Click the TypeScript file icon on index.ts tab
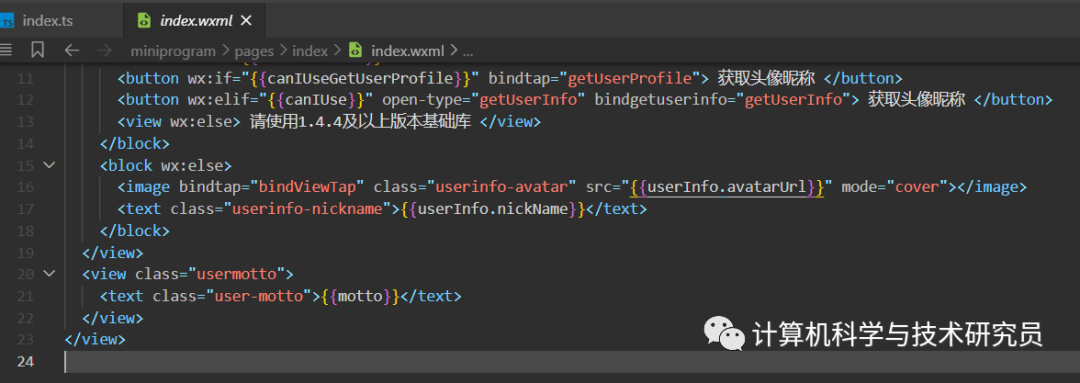The height and width of the screenshot is (383, 1080). (x=7, y=21)
